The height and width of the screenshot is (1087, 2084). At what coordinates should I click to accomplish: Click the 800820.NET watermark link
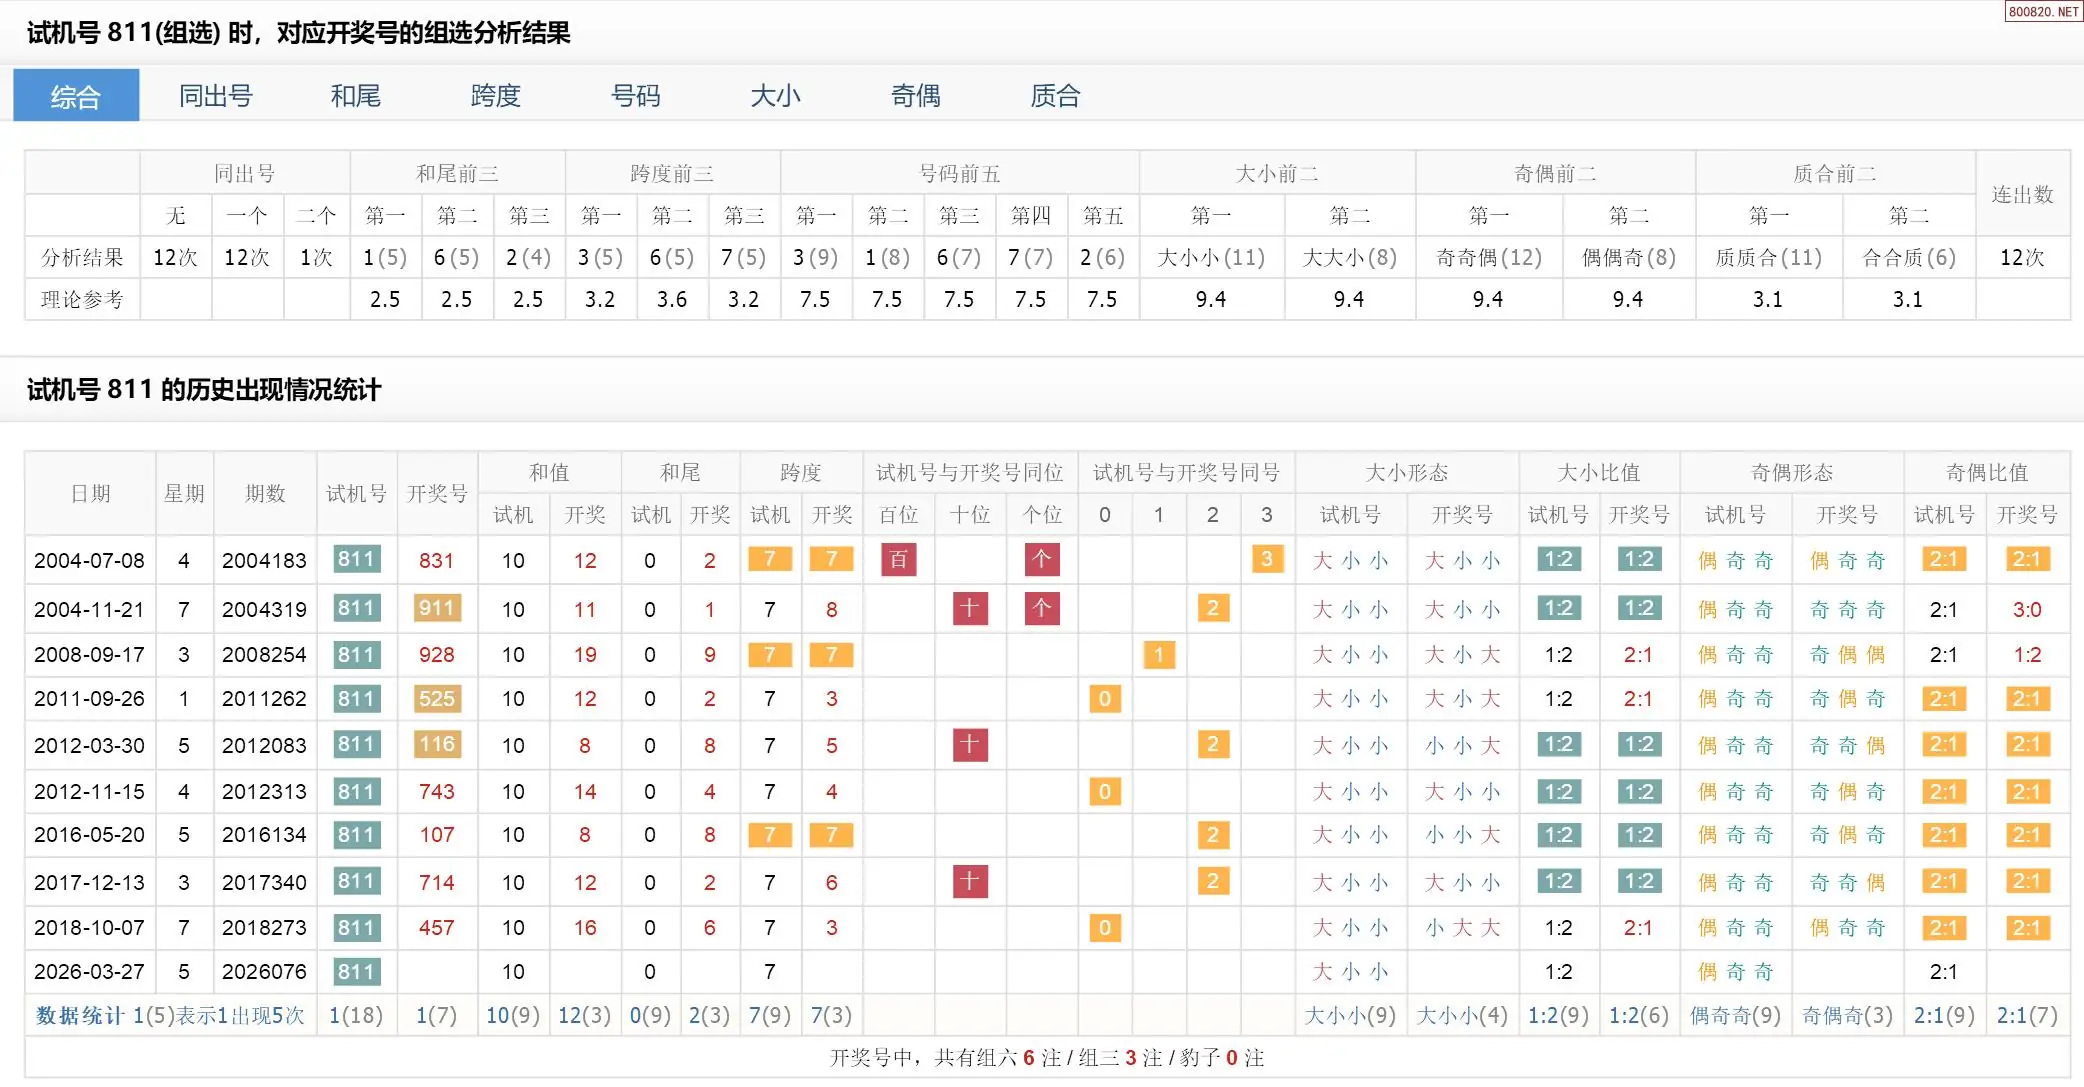click(2042, 11)
